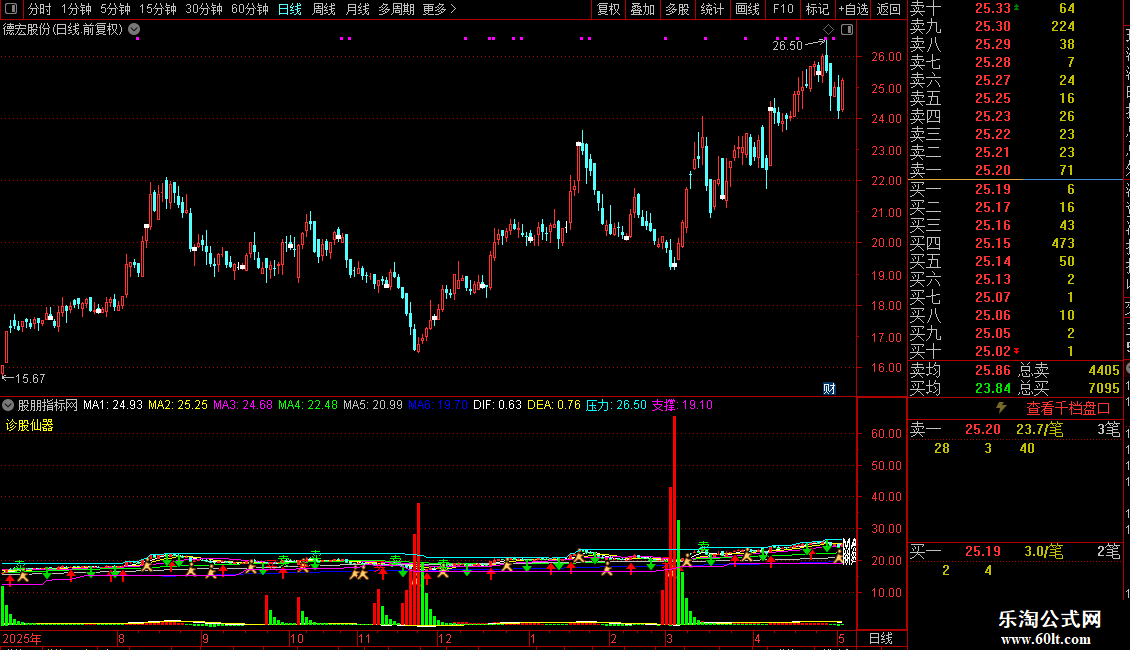Click the lightning bolt icon
This screenshot has width=1130, height=650.
[1001, 408]
